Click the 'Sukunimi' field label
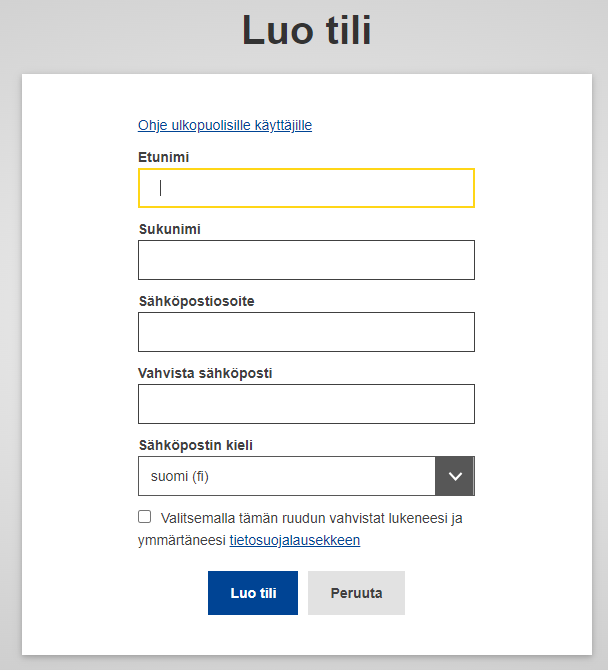The width and height of the screenshot is (608, 670). (x=169, y=229)
